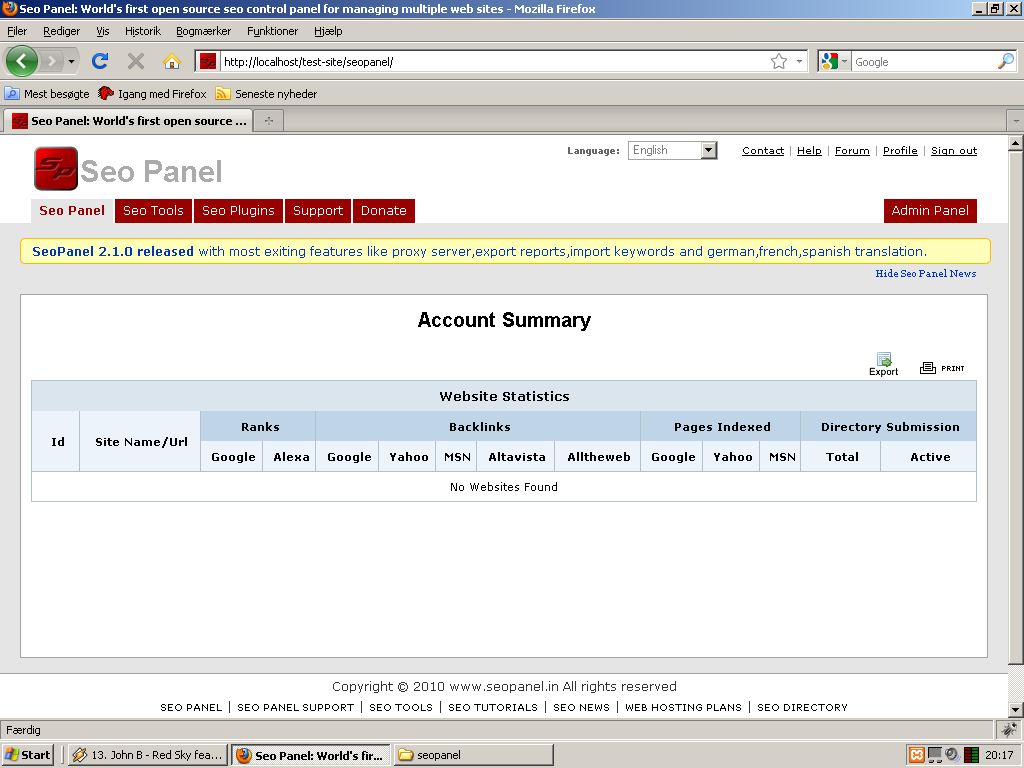Click the Seo Panel Firefox taskbar button

(310, 755)
